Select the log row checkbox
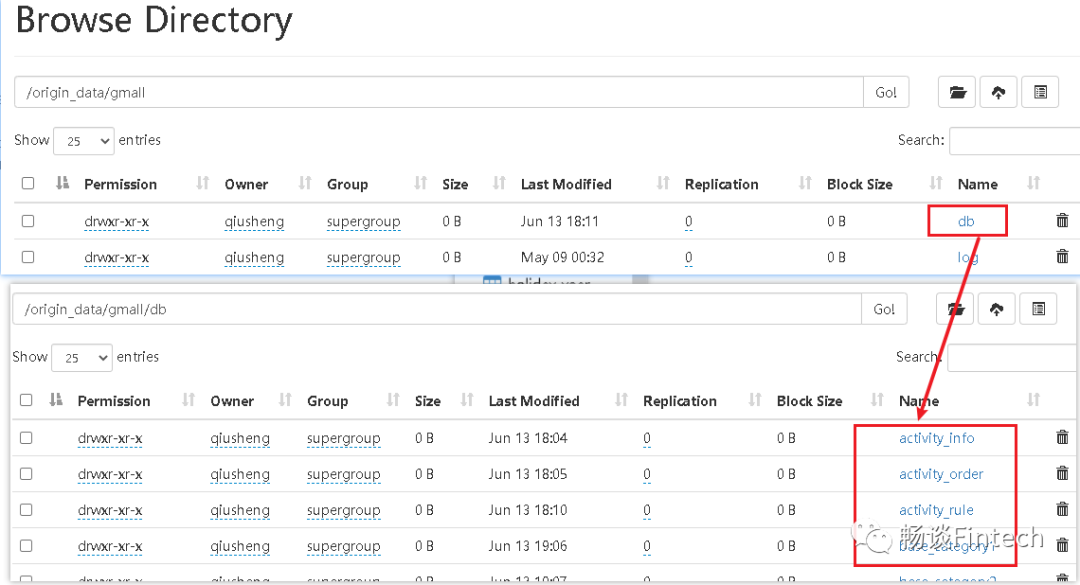The width and height of the screenshot is (1080, 585). coord(28,257)
